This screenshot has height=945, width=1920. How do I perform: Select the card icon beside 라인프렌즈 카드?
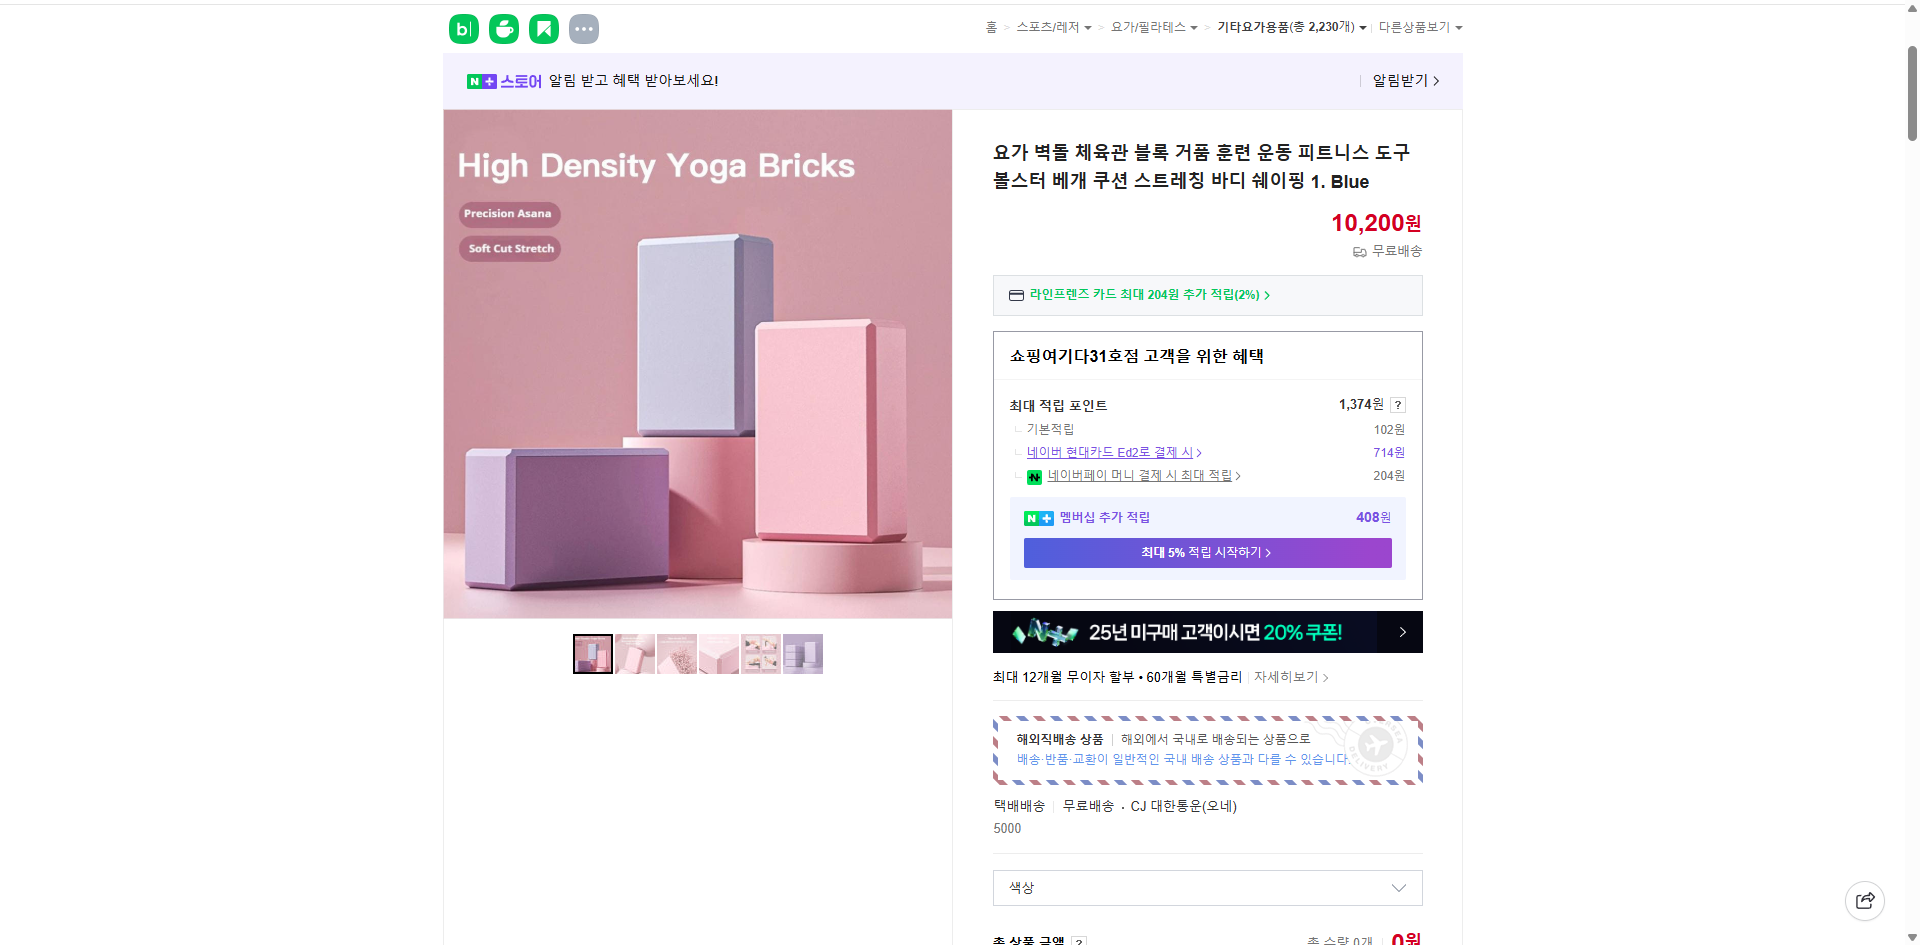click(x=1015, y=295)
